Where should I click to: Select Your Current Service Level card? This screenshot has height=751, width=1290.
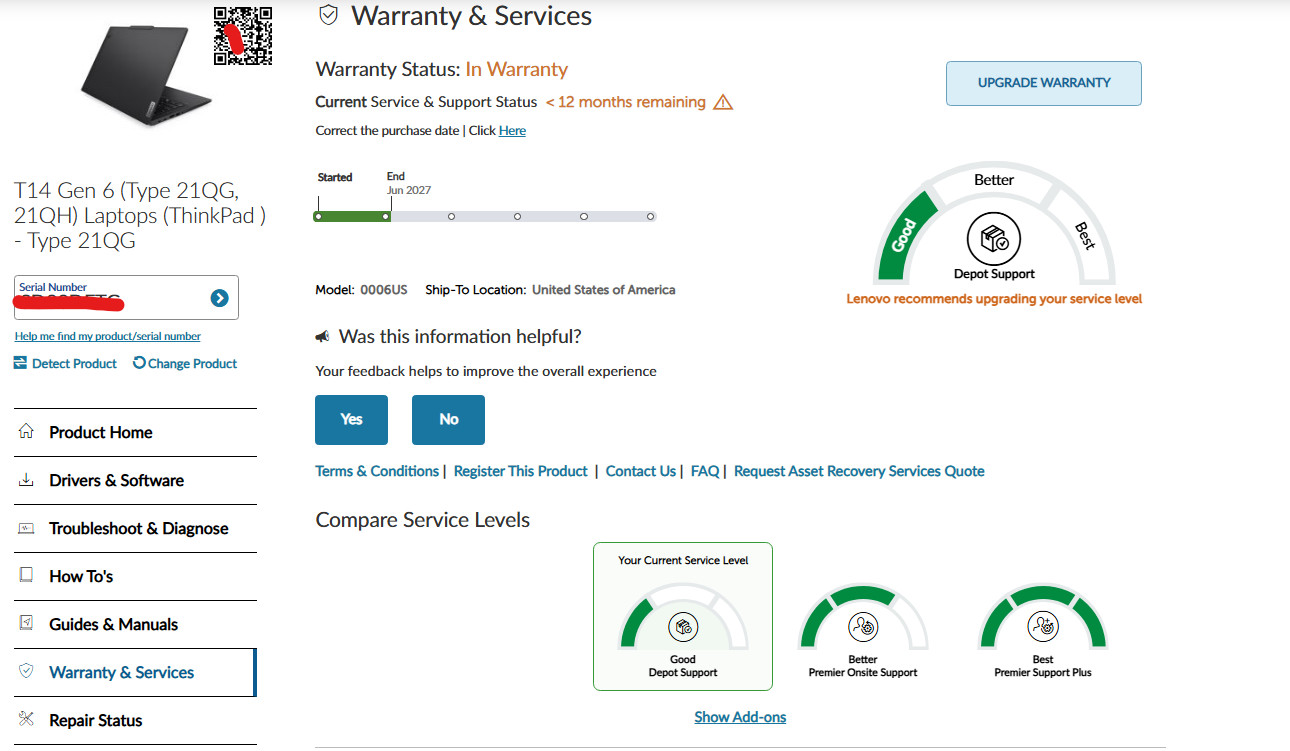[683, 616]
